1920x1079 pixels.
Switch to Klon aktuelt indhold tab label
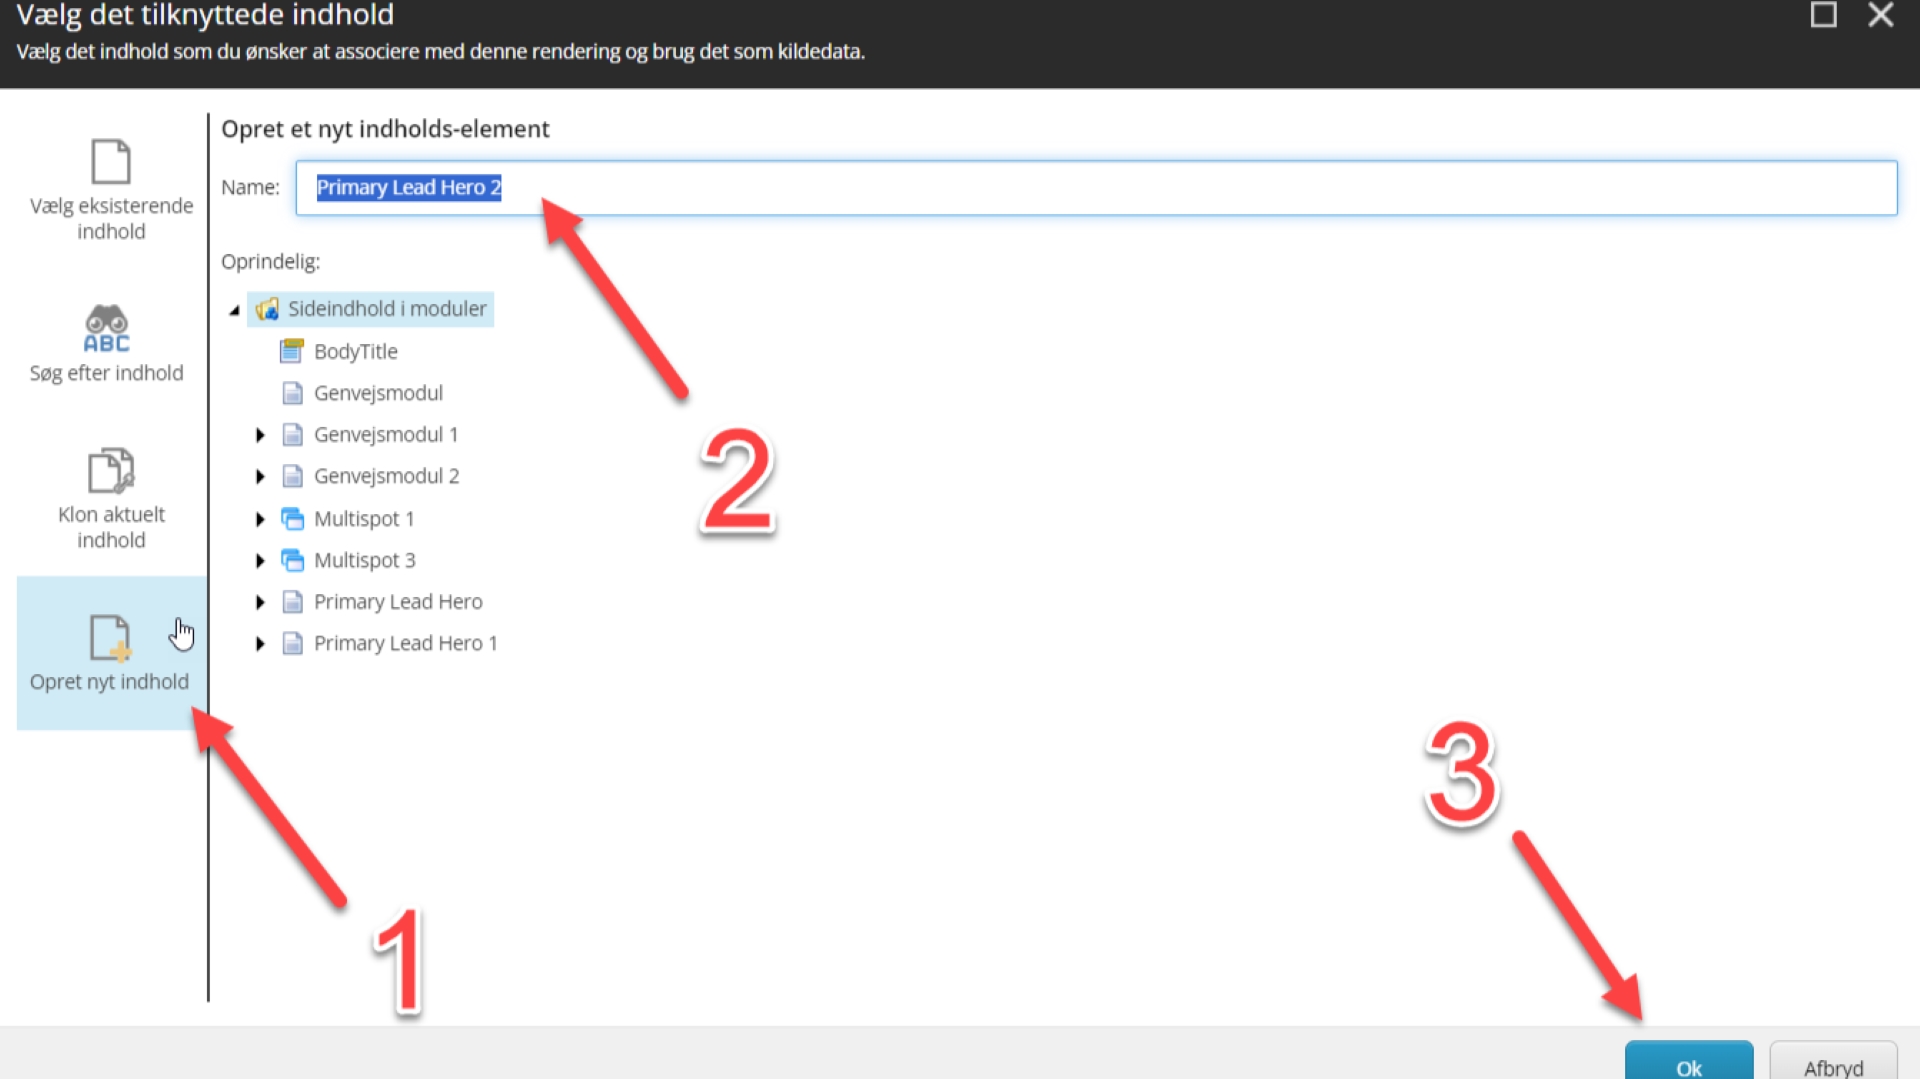pos(111,527)
